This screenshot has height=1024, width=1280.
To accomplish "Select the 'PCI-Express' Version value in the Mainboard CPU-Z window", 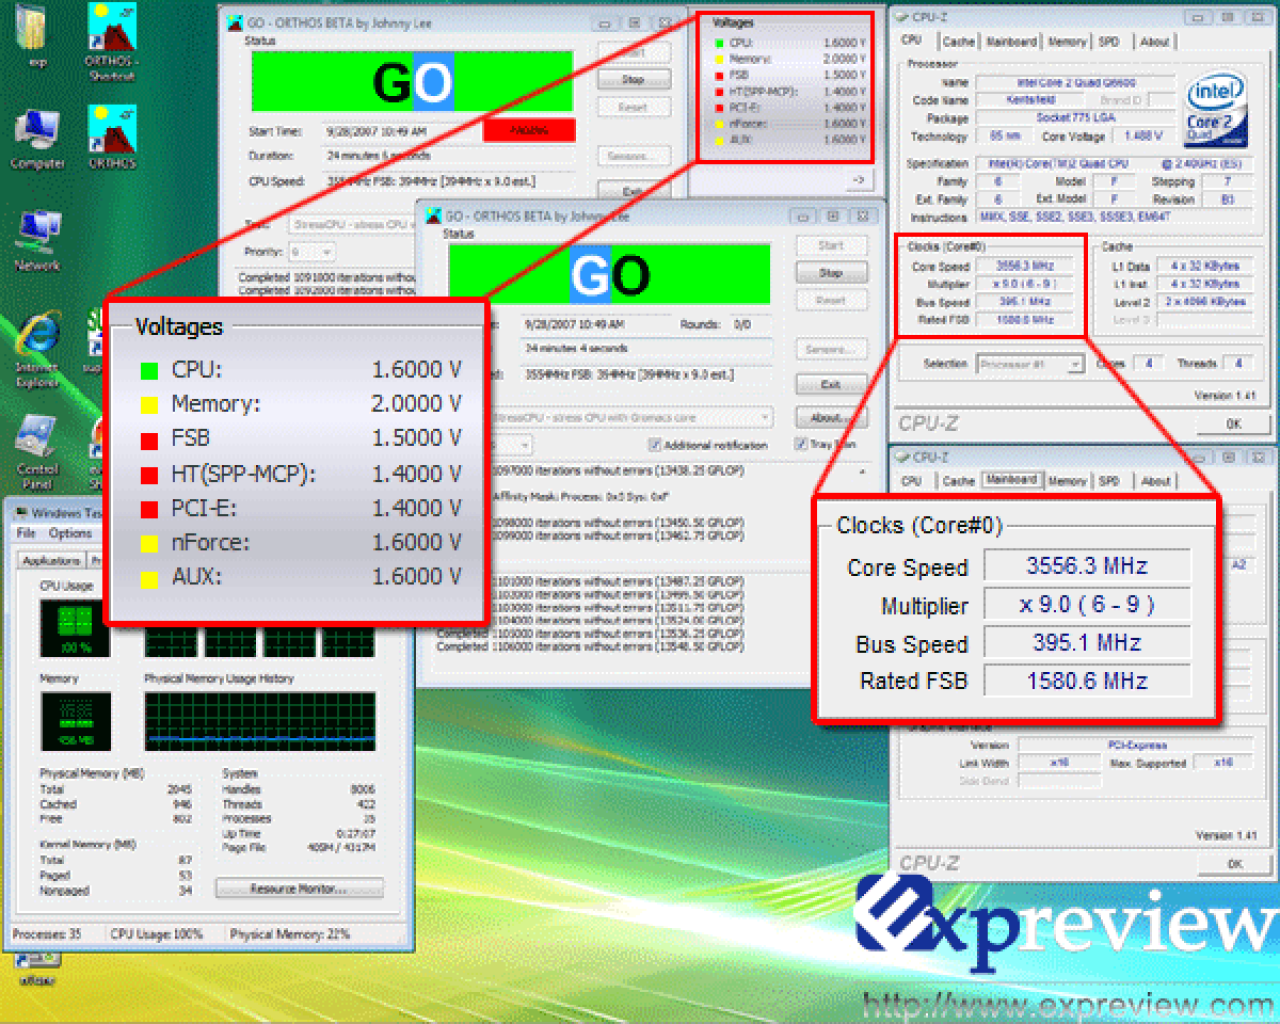I will (x=1137, y=746).
